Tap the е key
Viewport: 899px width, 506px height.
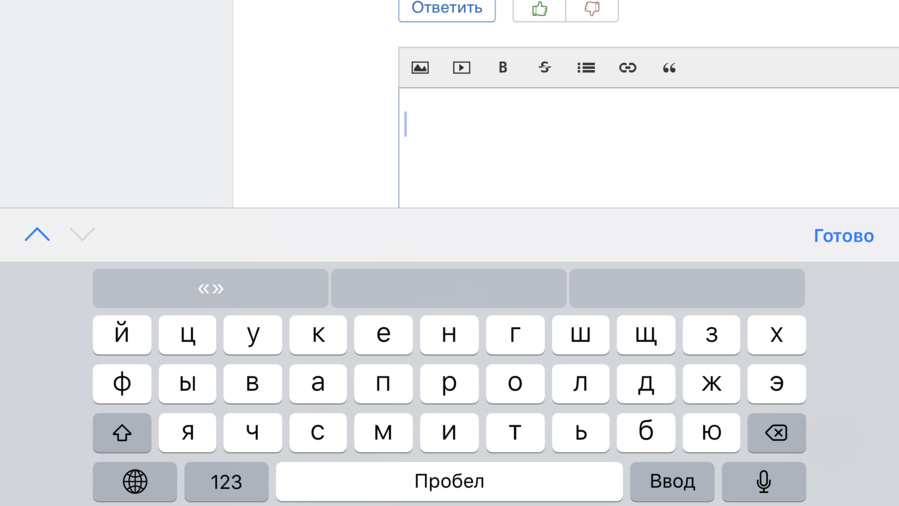tap(384, 335)
